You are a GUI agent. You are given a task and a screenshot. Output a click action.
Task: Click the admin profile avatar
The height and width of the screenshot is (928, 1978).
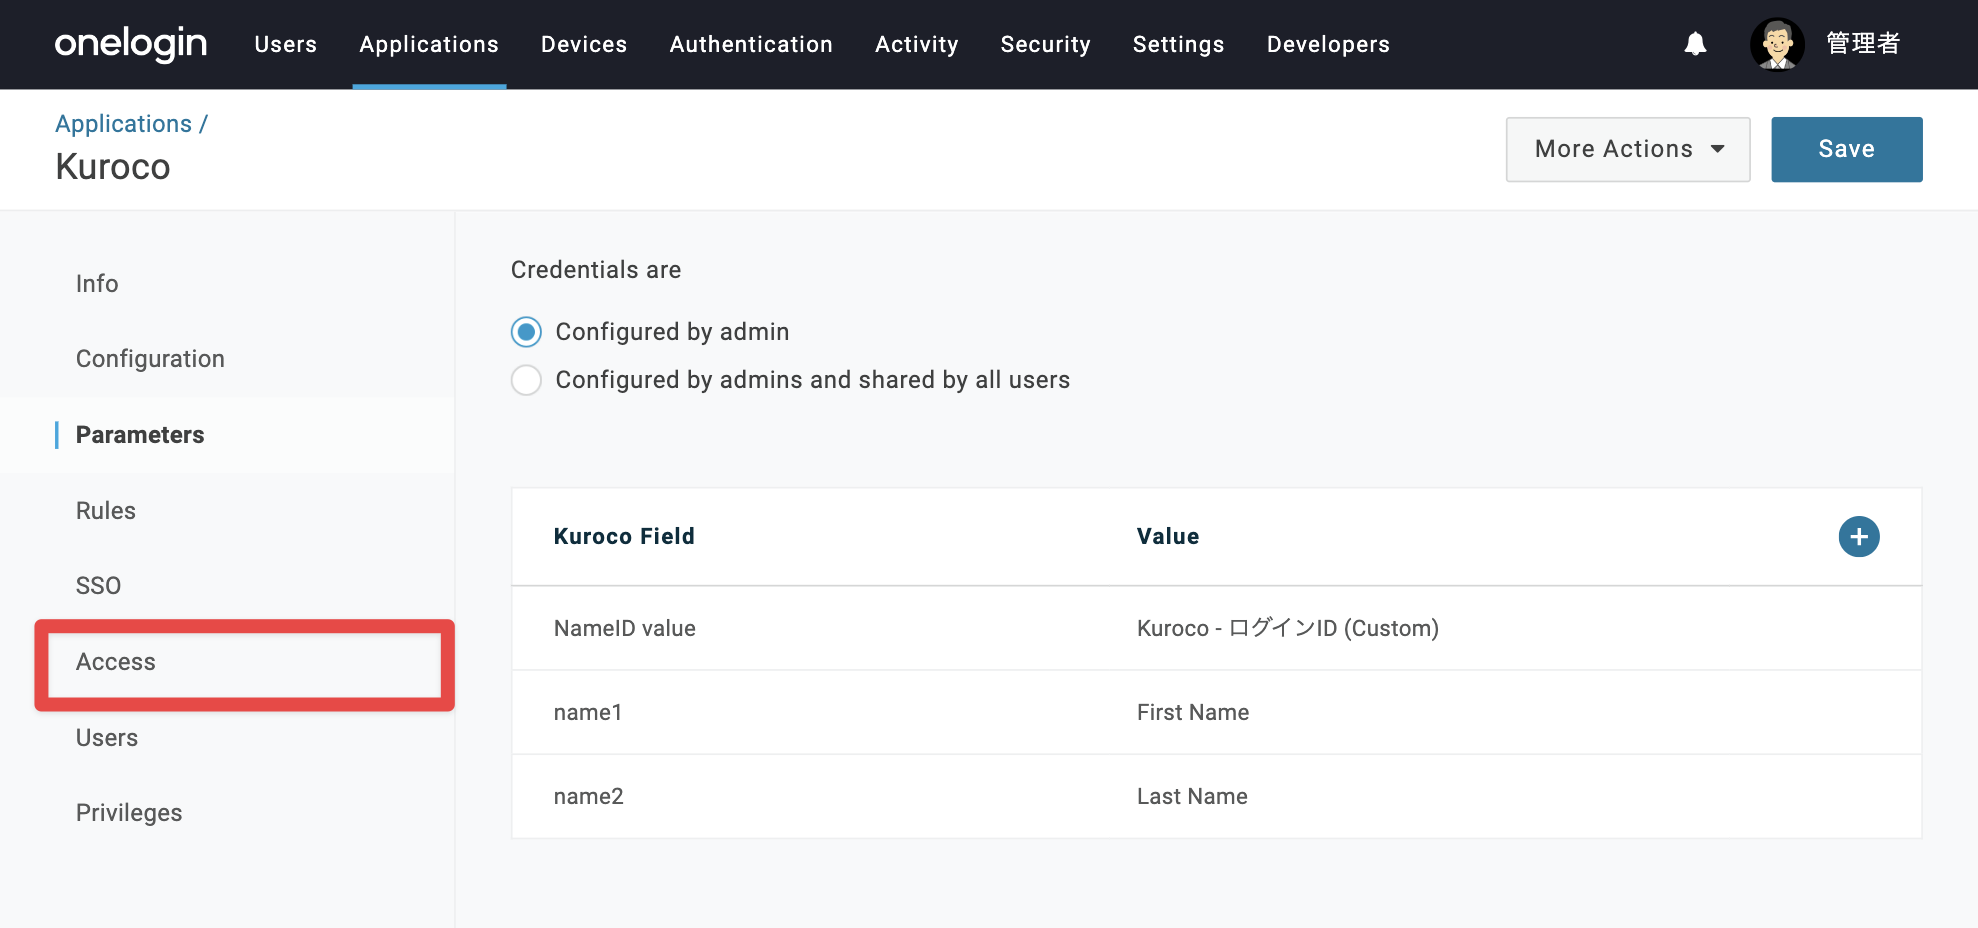click(1777, 44)
